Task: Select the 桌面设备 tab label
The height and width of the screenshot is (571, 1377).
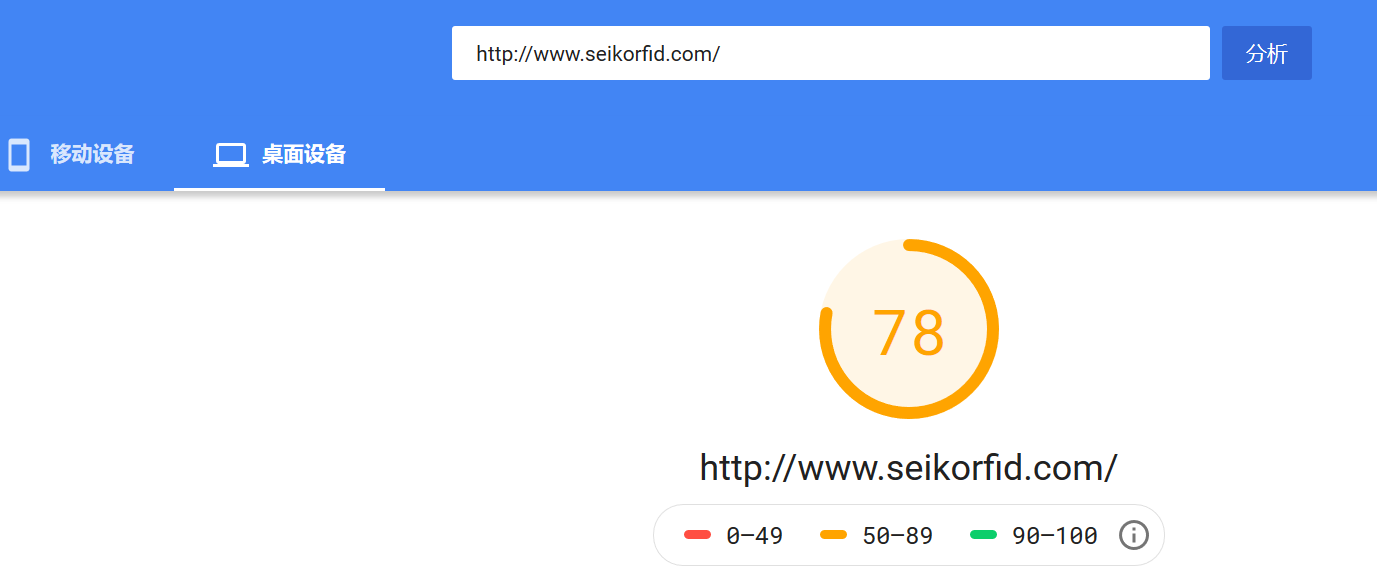Action: (304, 155)
